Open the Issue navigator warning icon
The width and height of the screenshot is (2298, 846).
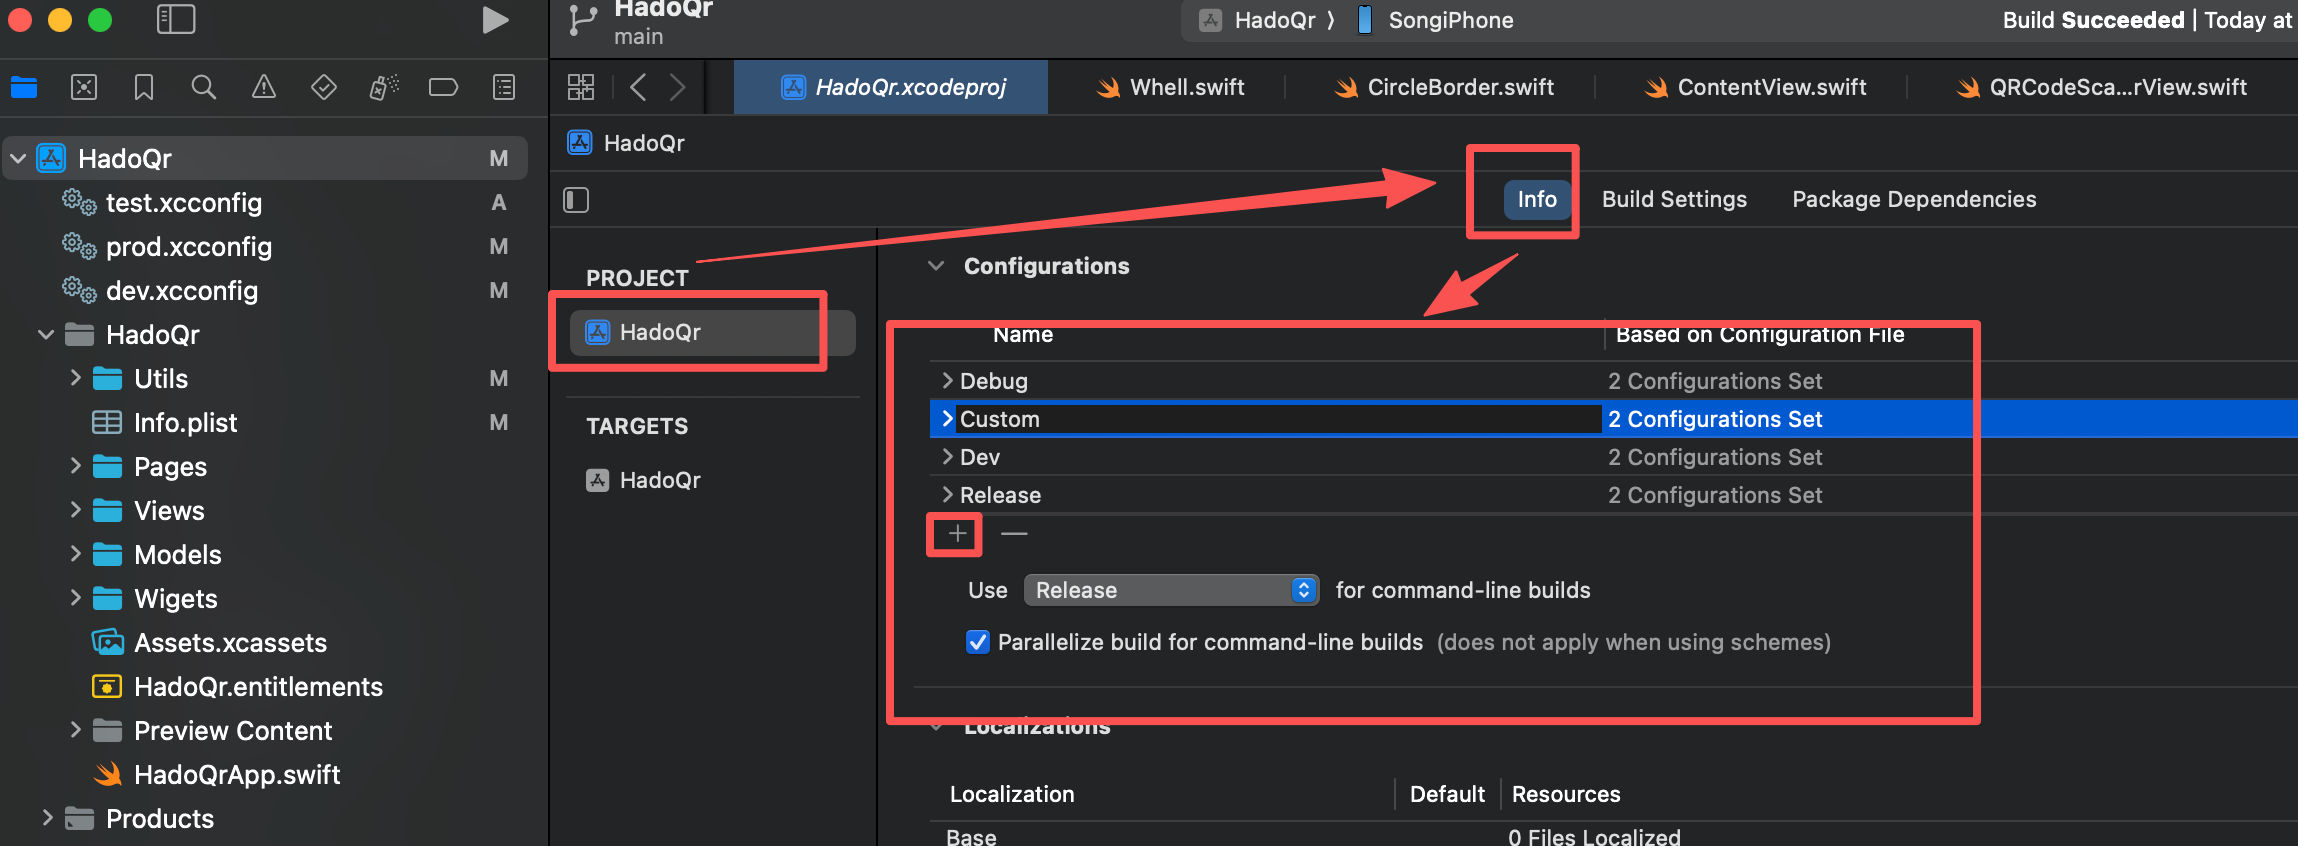pos(264,88)
